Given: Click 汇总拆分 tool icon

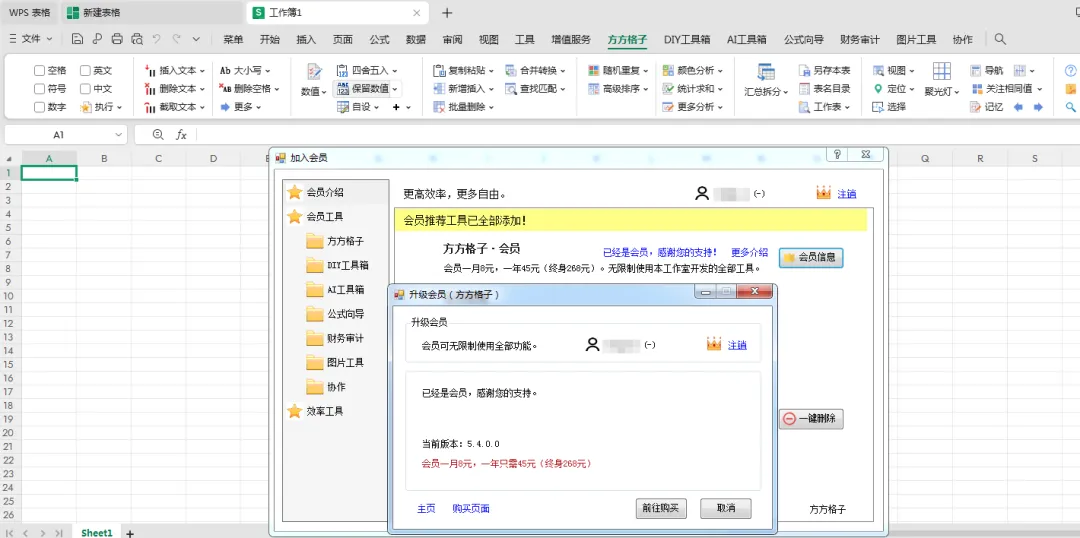Looking at the screenshot, I should [766, 72].
